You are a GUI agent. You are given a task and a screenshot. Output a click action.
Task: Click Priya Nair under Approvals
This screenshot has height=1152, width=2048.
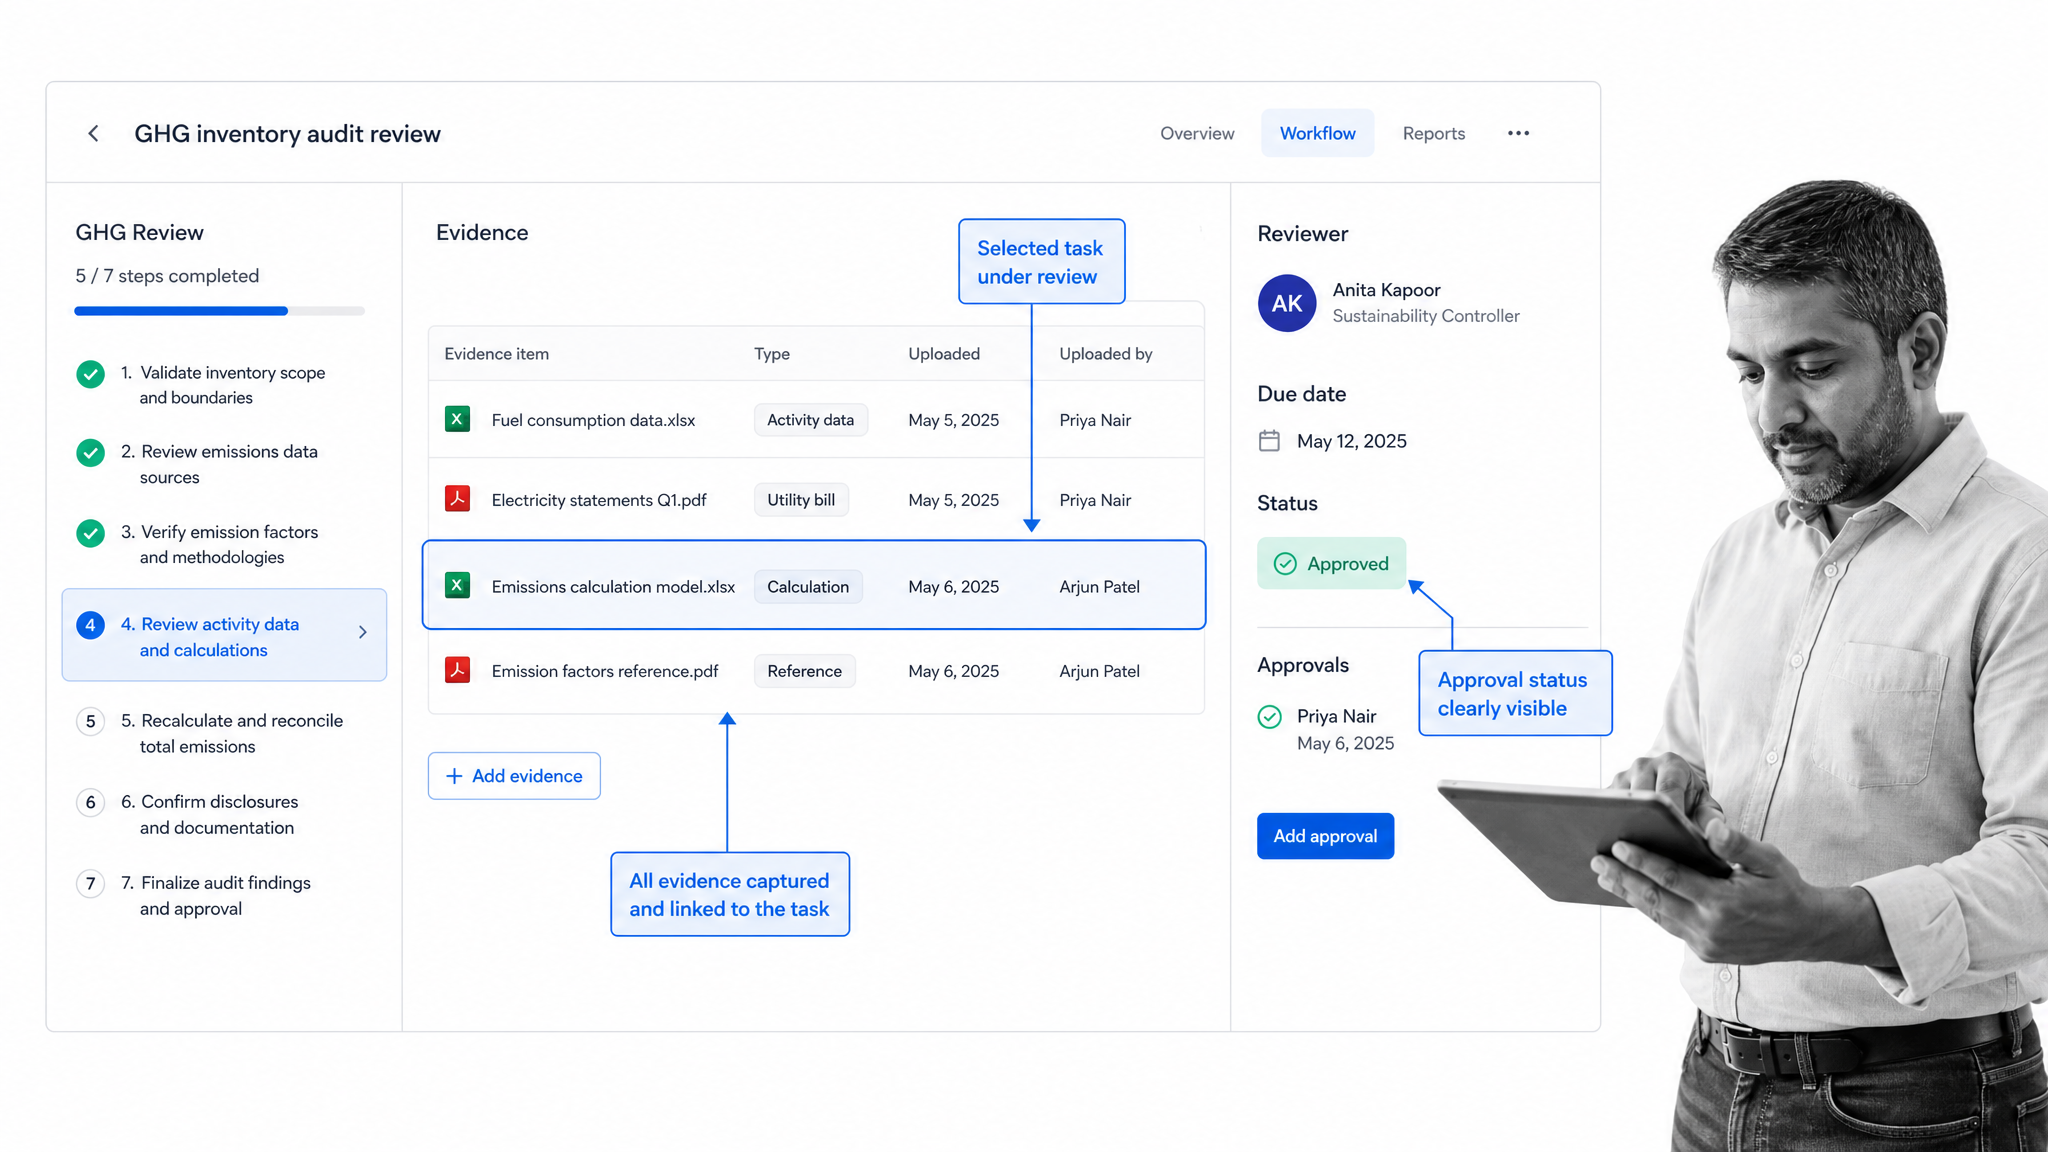tap(1336, 716)
